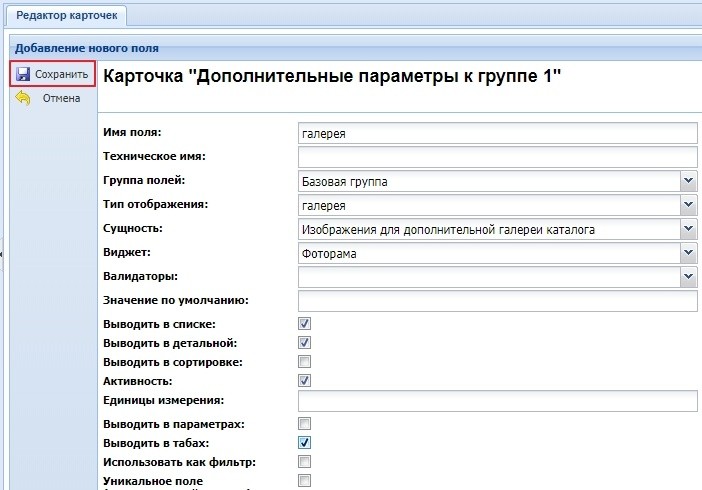This screenshot has width=702, height=490.
Task: Uncheck the Выводить в табах checkbox
Action: tap(305, 442)
